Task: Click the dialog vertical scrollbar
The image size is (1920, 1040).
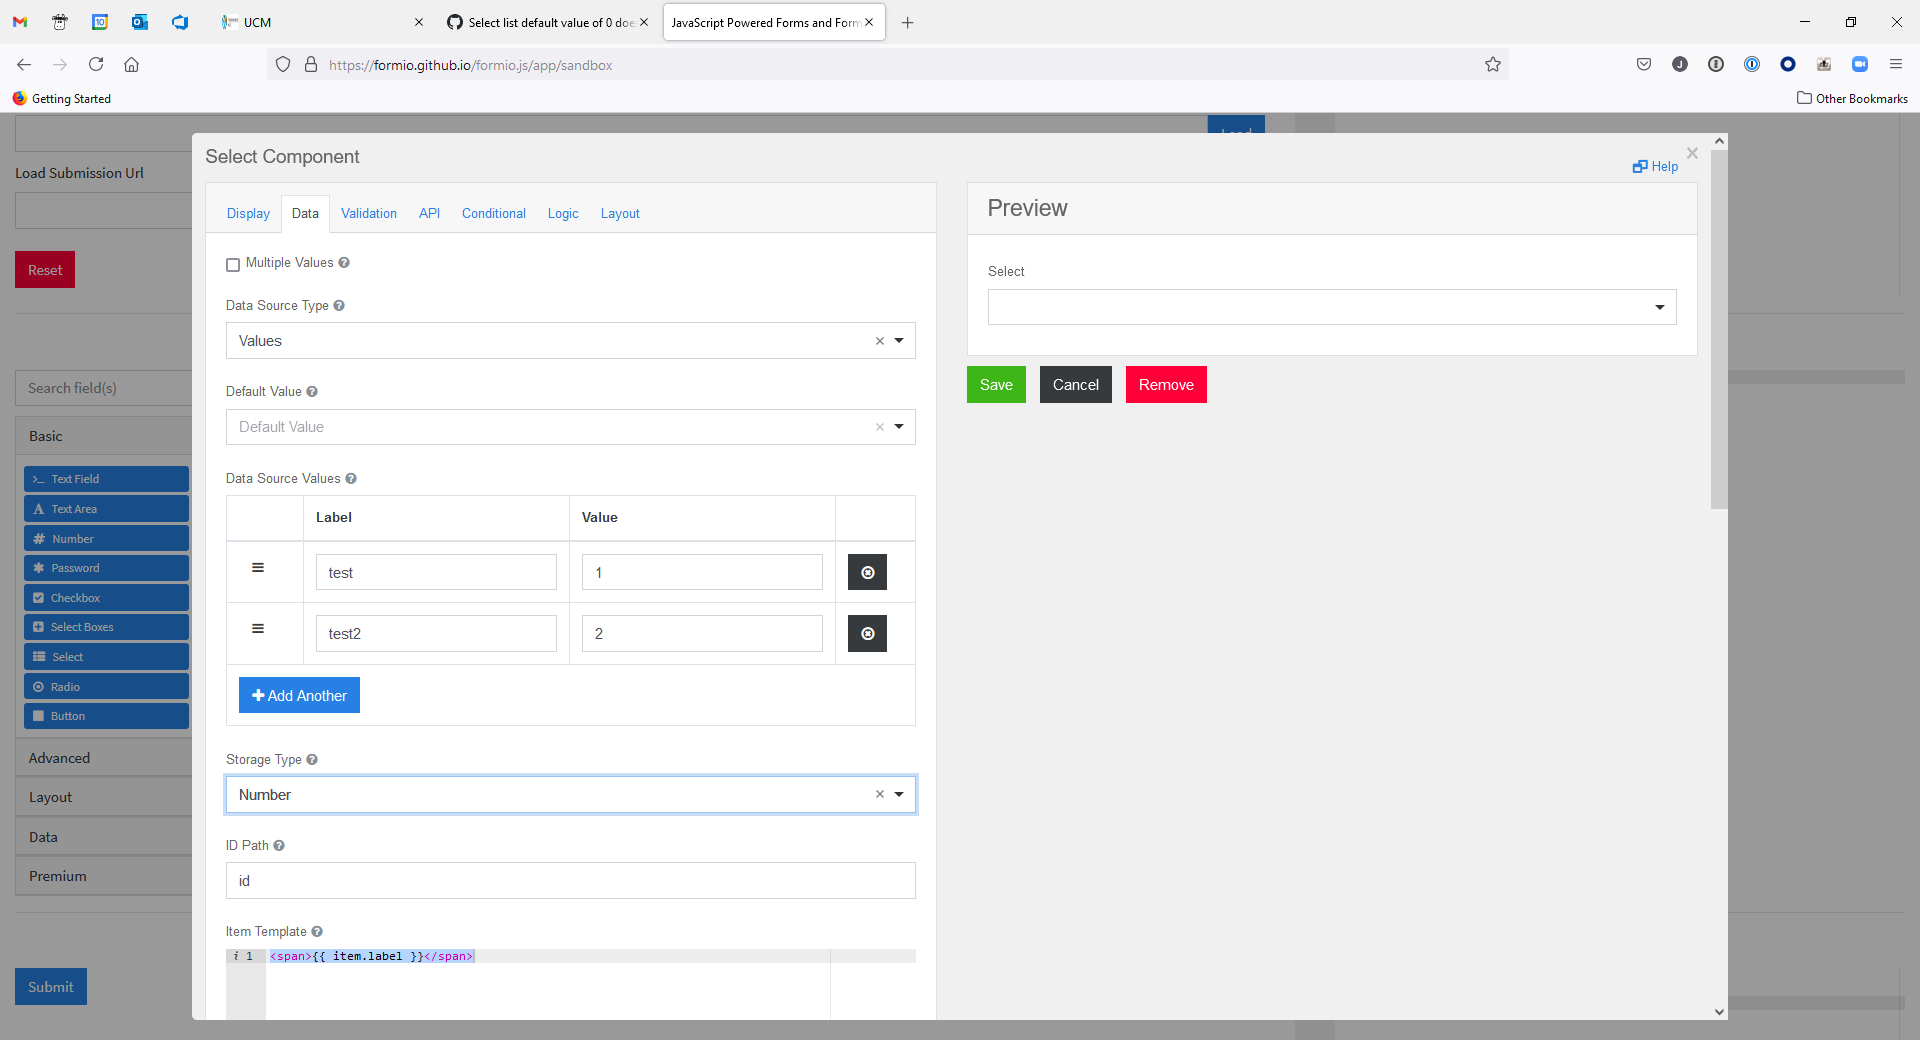Action: [1719, 330]
